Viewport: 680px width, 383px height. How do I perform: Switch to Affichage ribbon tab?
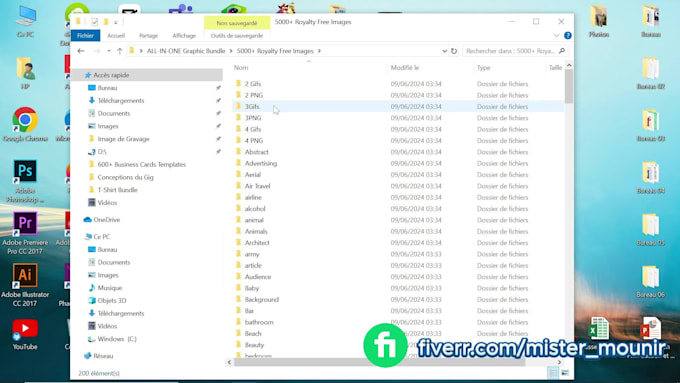click(184, 36)
